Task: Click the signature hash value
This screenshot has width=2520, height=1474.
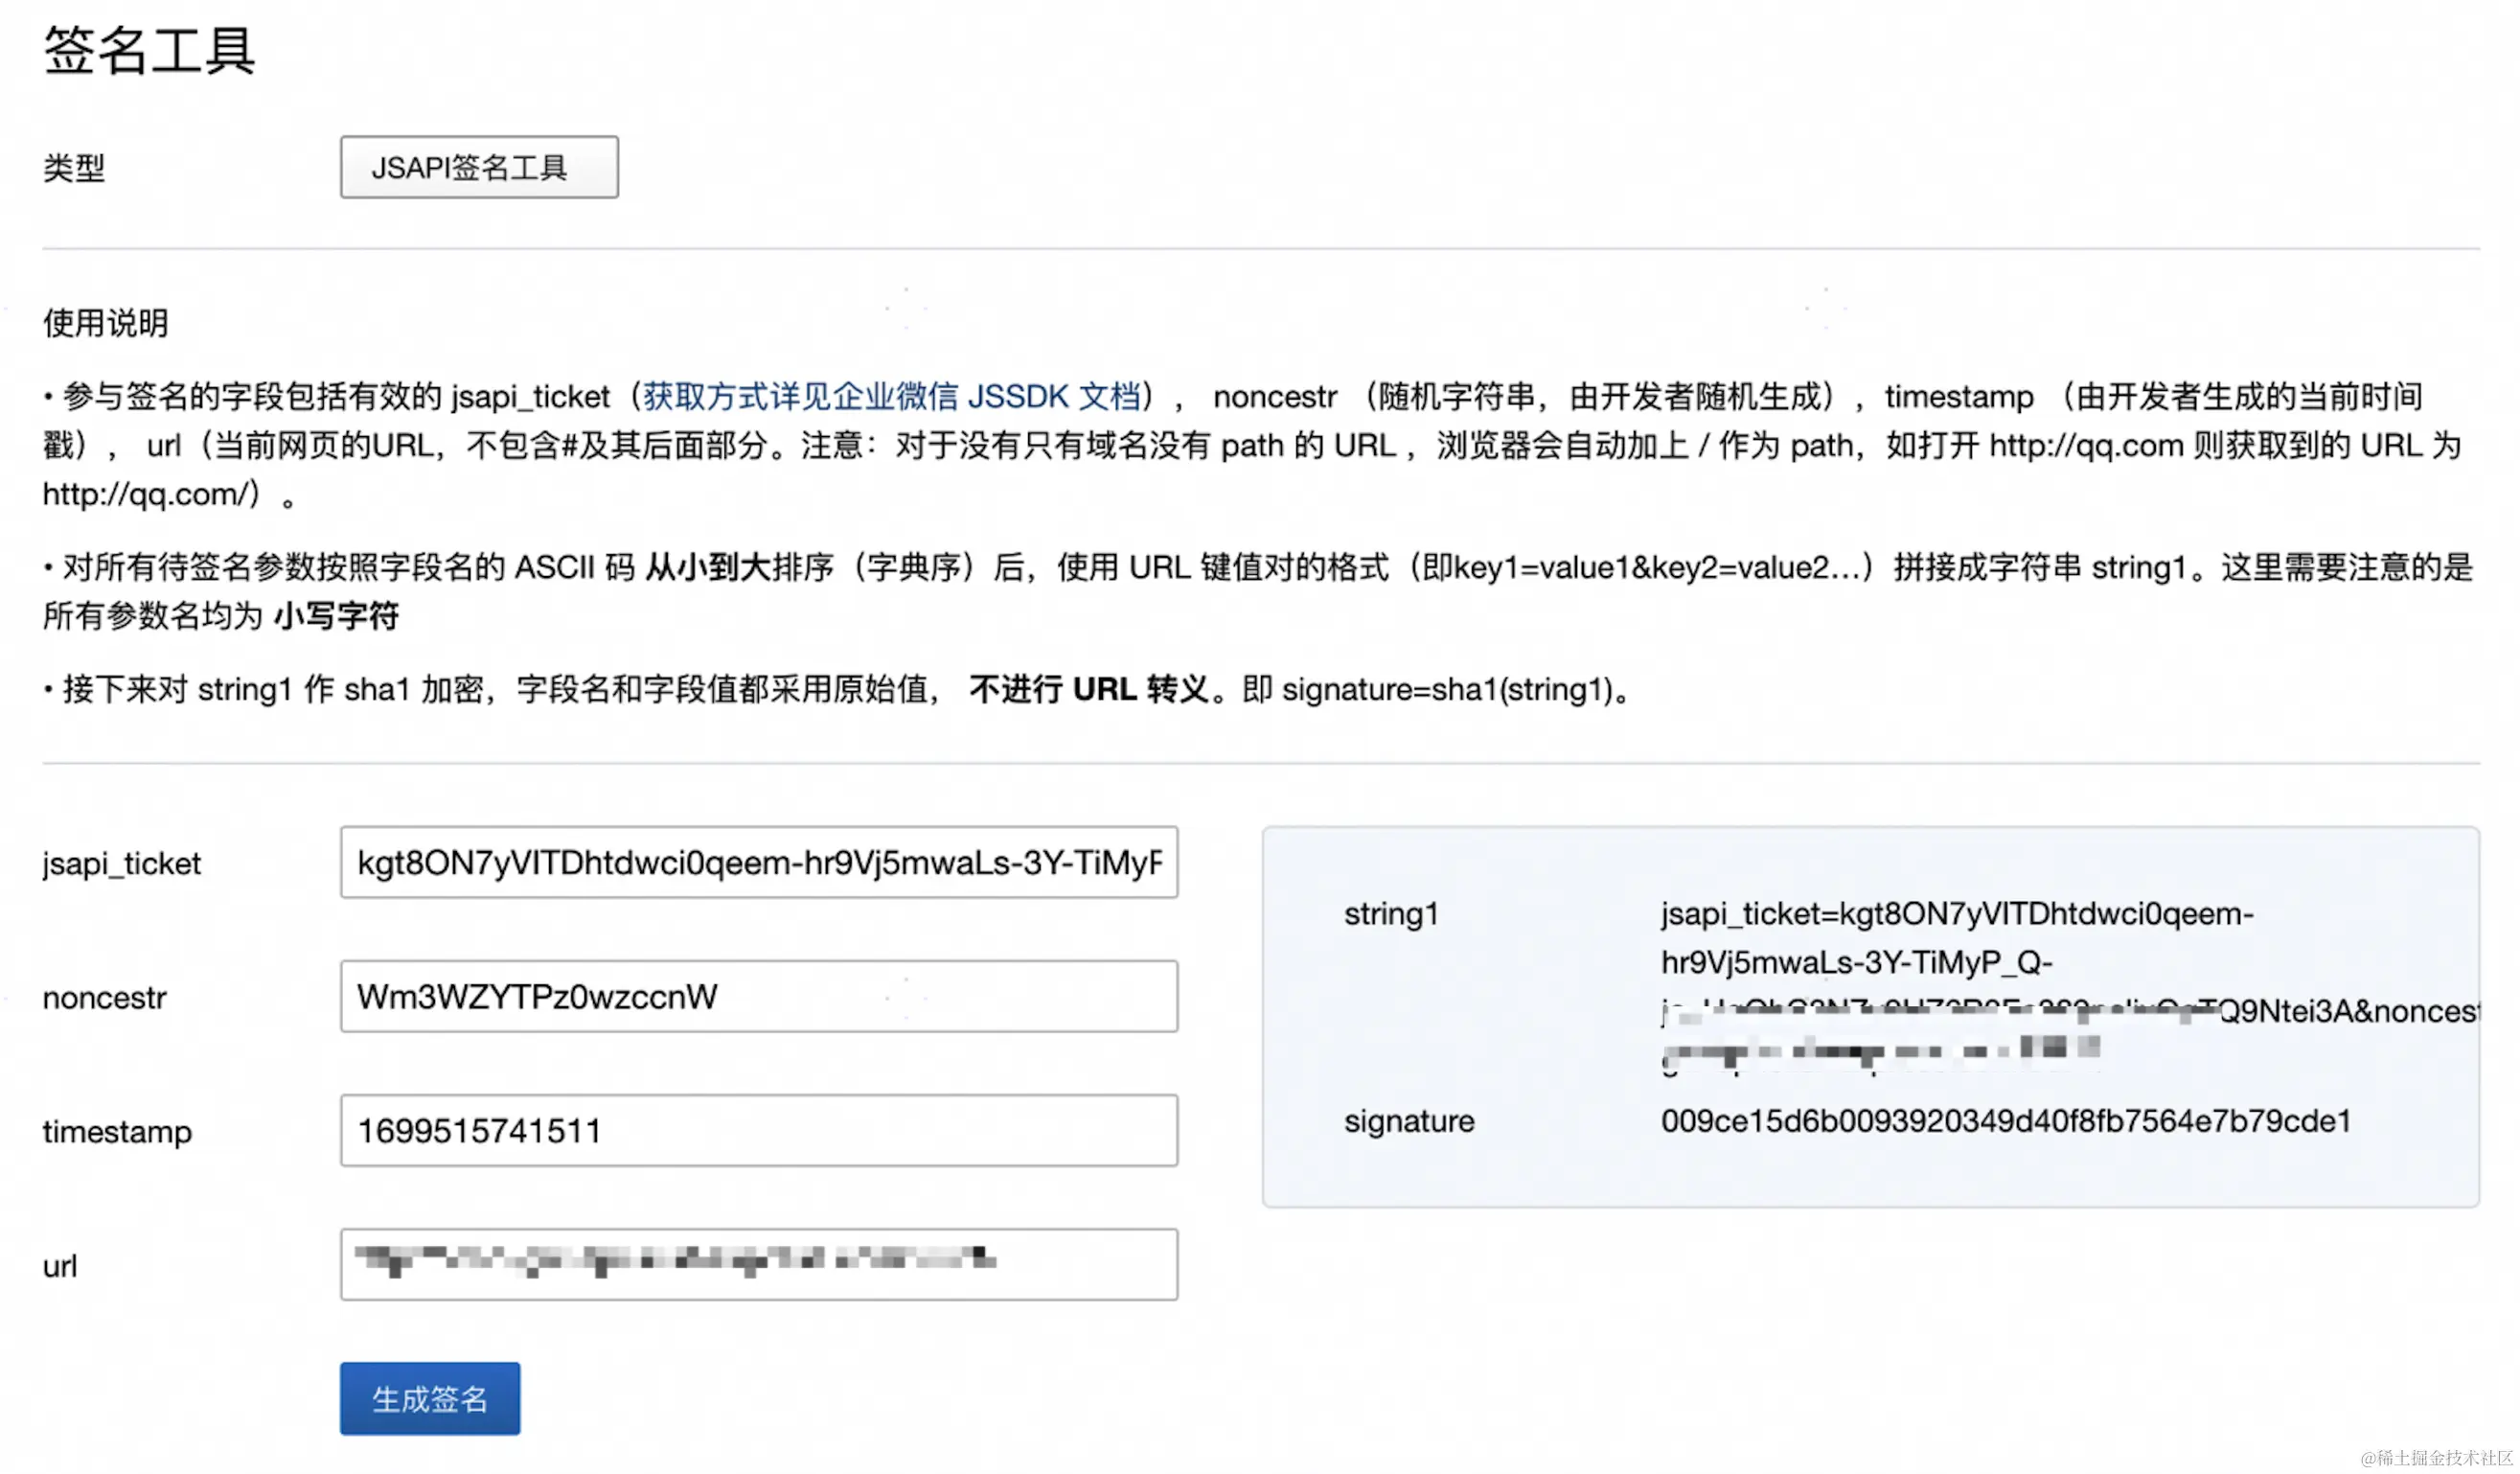Action: [x=2005, y=1121]
